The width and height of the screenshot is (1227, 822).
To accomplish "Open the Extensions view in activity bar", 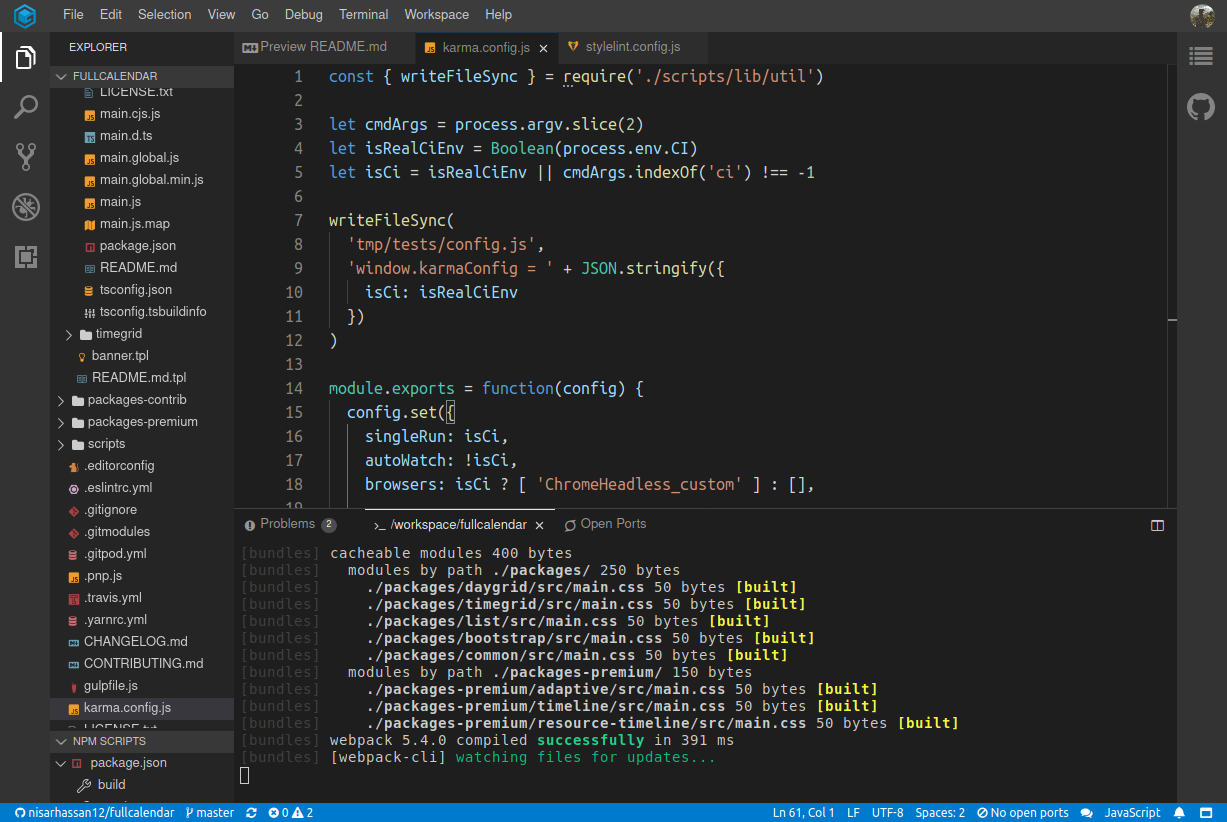I will pyautogui.click(x=25, y=256).
